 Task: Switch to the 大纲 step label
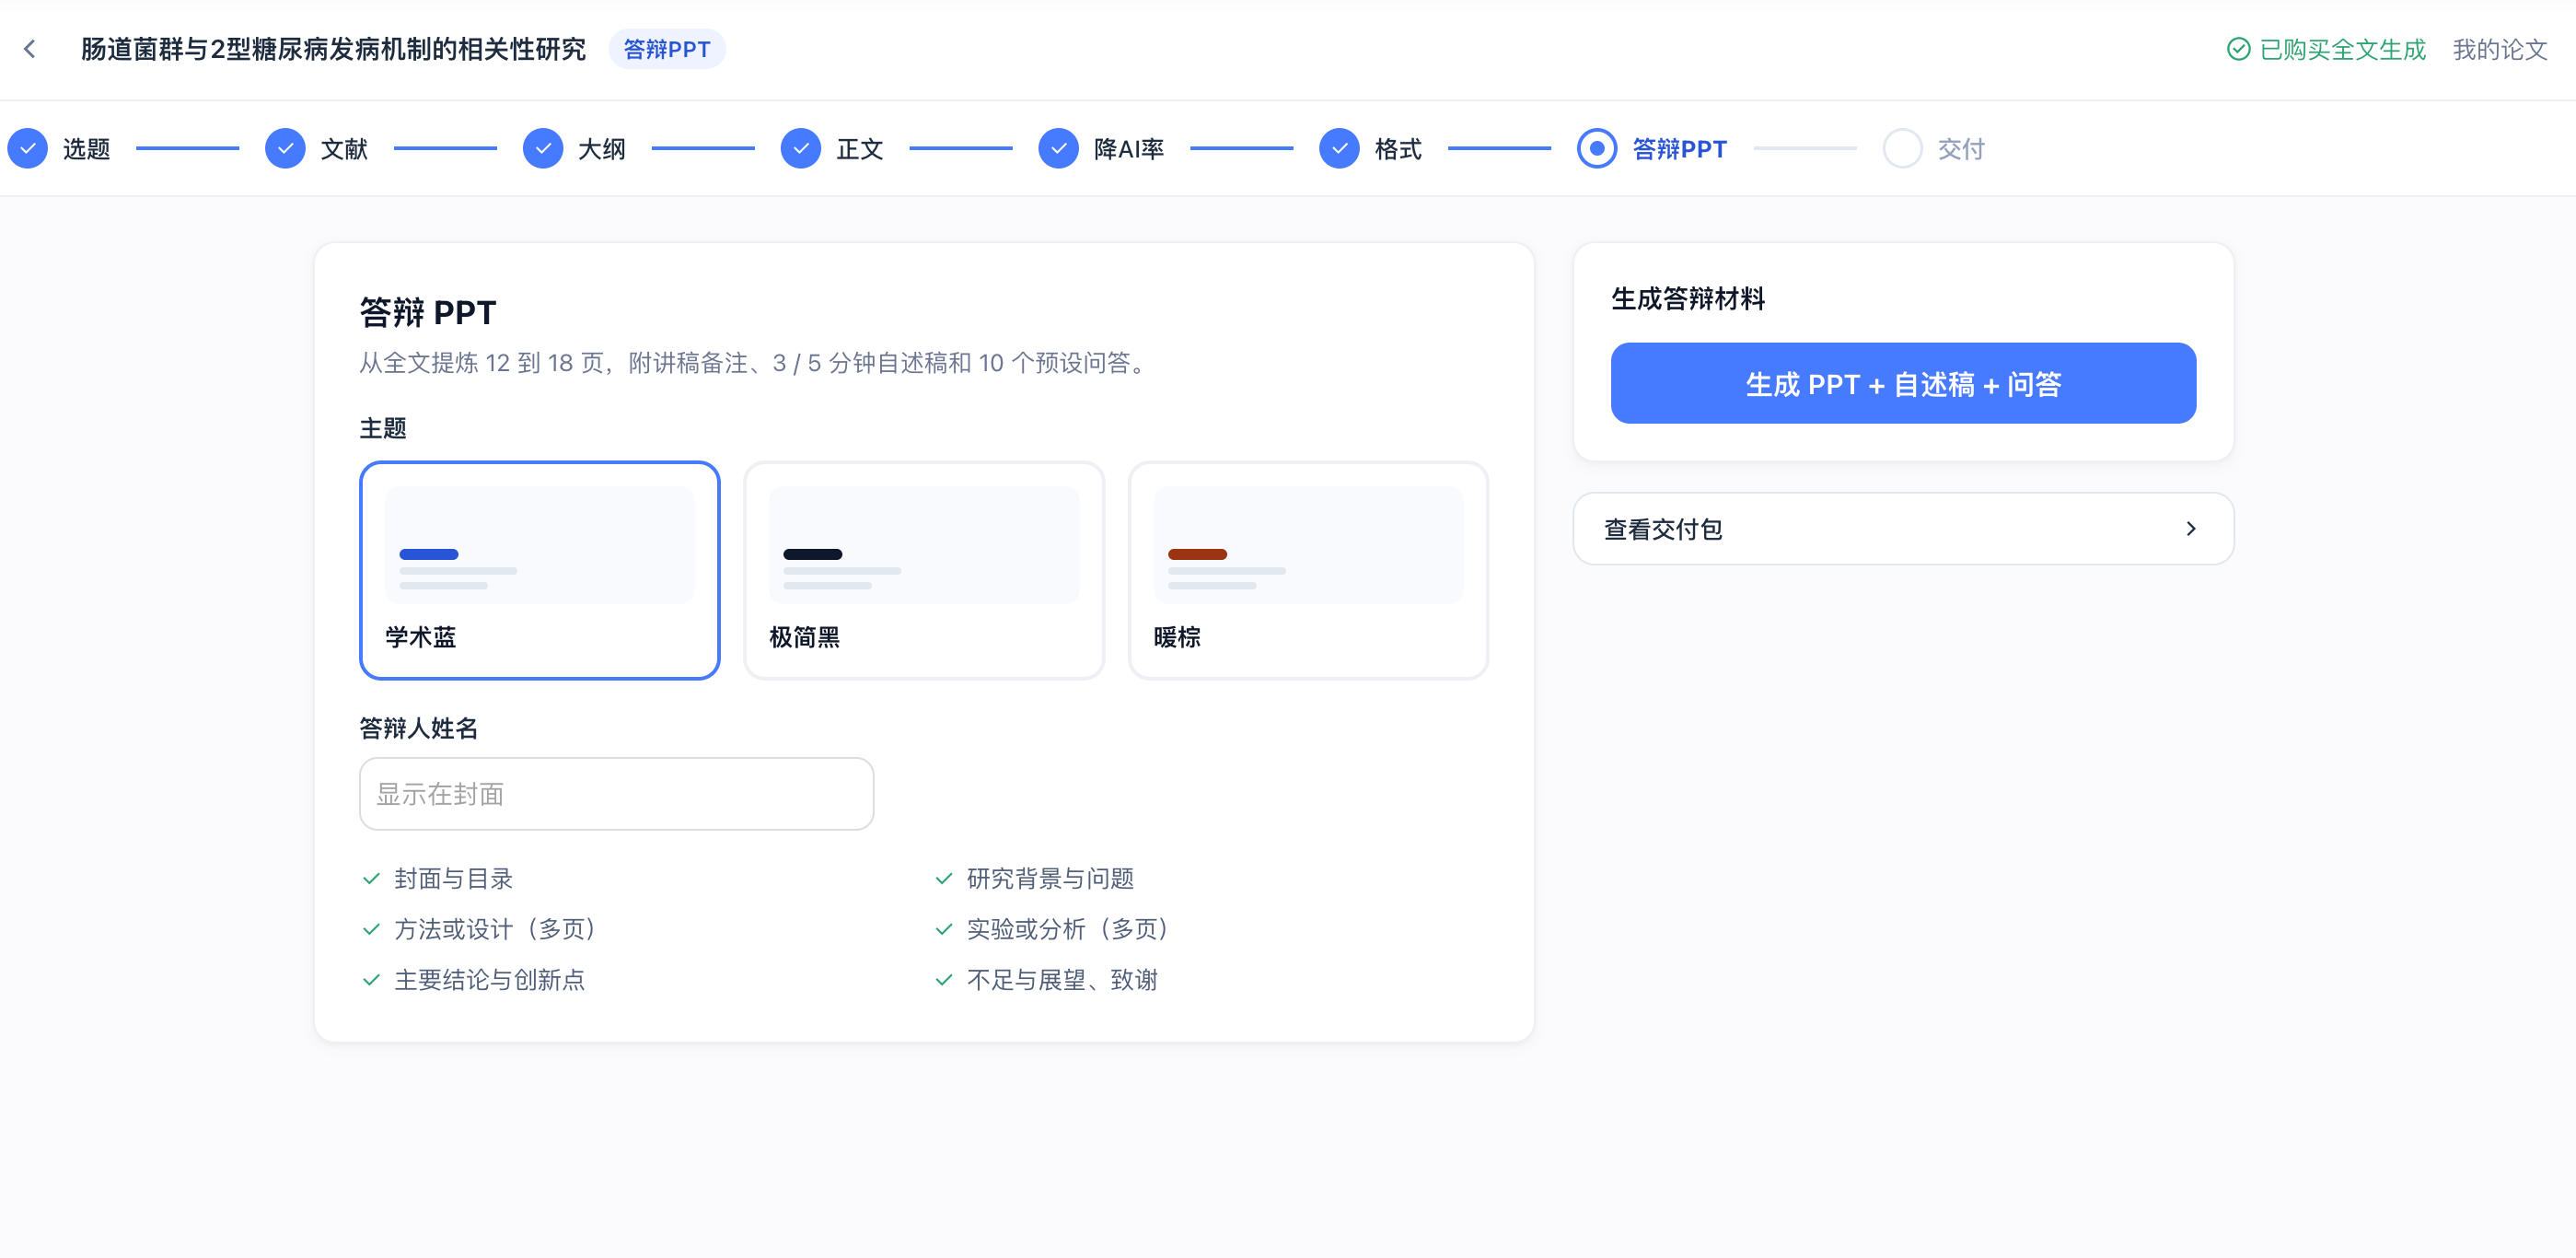(602, 149)
